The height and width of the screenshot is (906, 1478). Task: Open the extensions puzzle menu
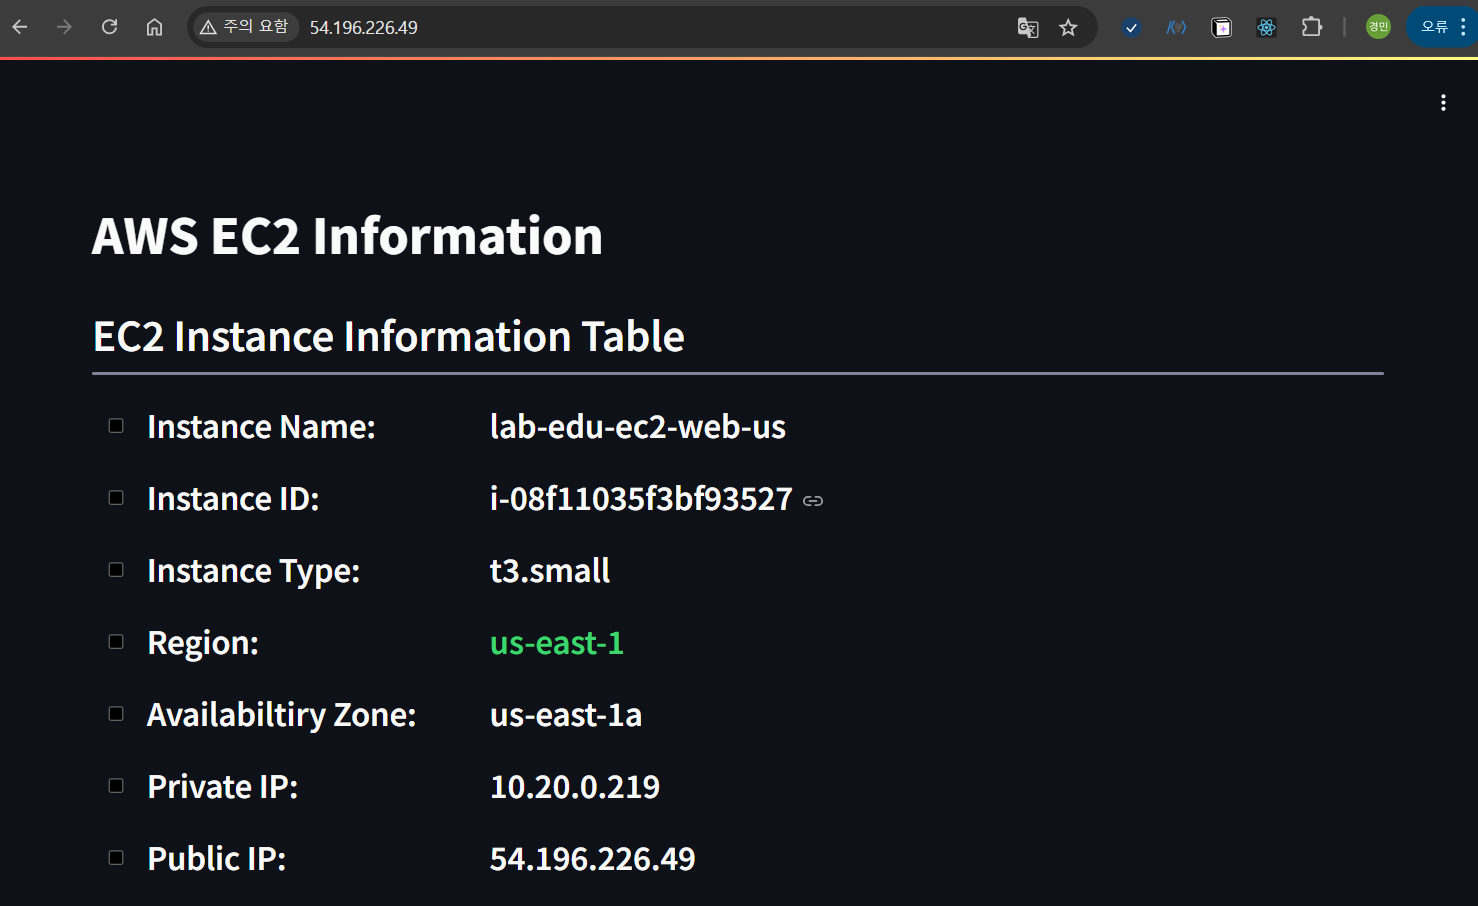coord(1312,27)
